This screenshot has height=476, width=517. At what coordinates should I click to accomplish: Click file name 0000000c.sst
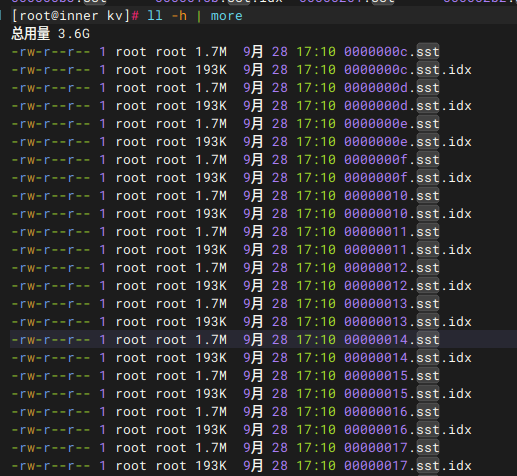click(x=392, y=52)
